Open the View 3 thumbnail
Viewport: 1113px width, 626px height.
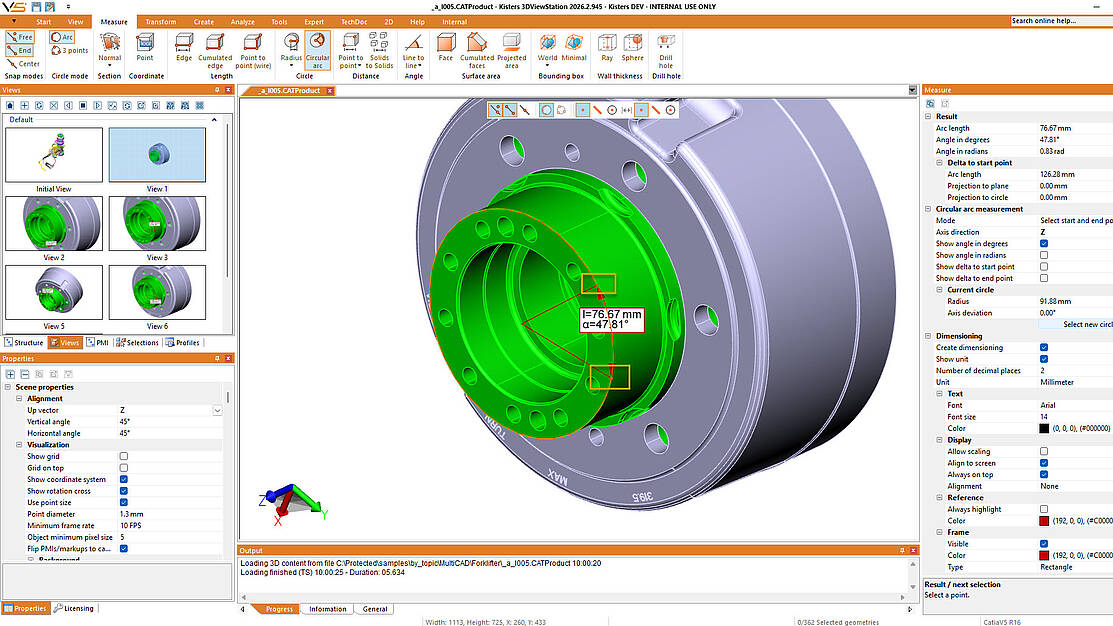157,224
